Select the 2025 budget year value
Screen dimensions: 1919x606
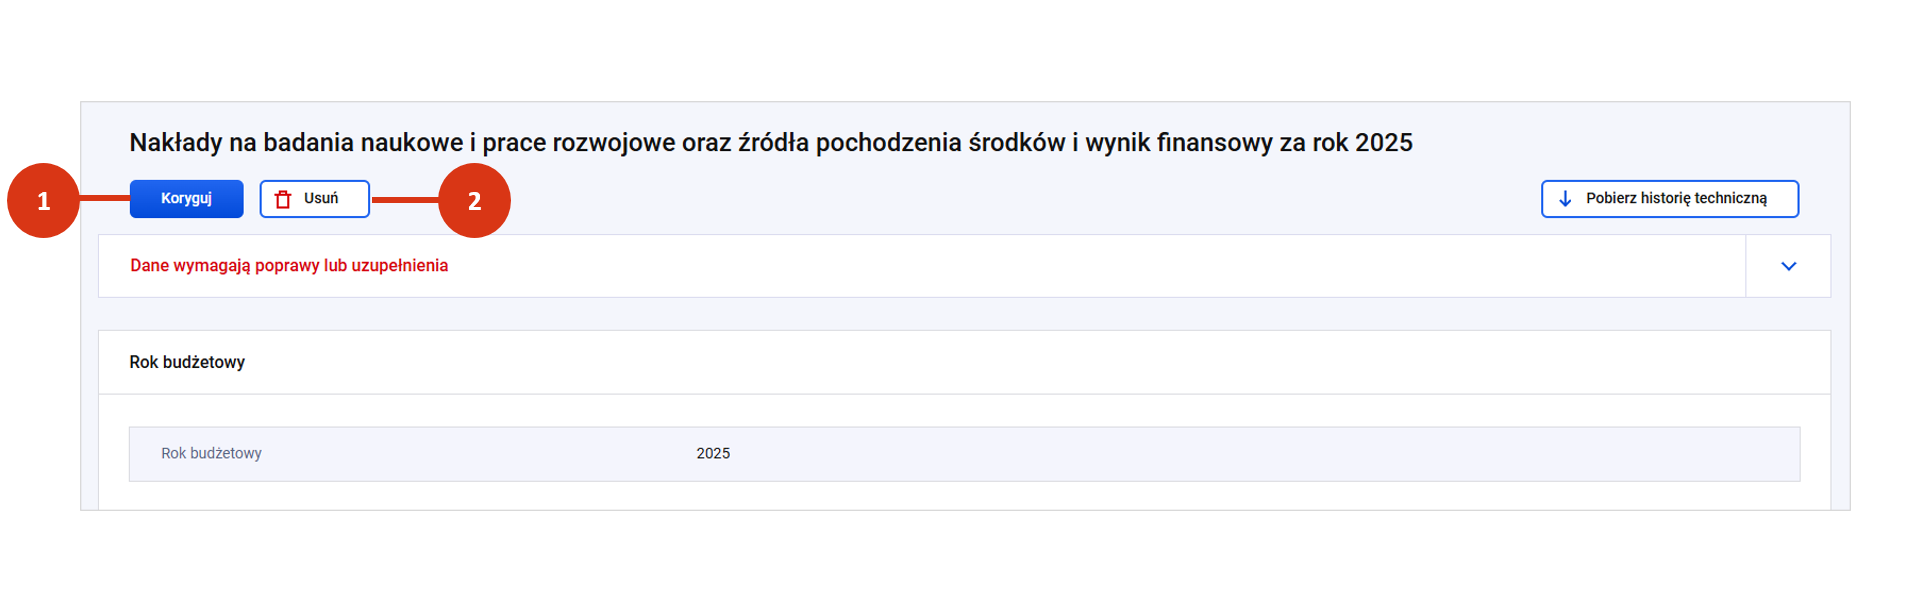click(x=713, y=454)
